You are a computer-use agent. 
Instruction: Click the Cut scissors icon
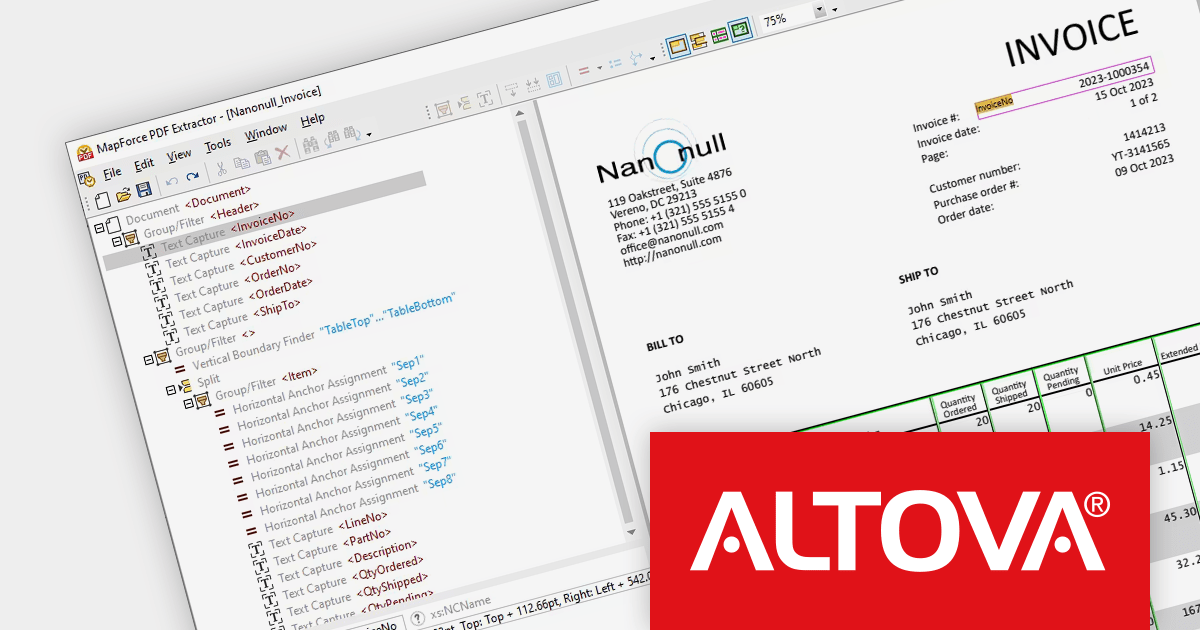221,169
